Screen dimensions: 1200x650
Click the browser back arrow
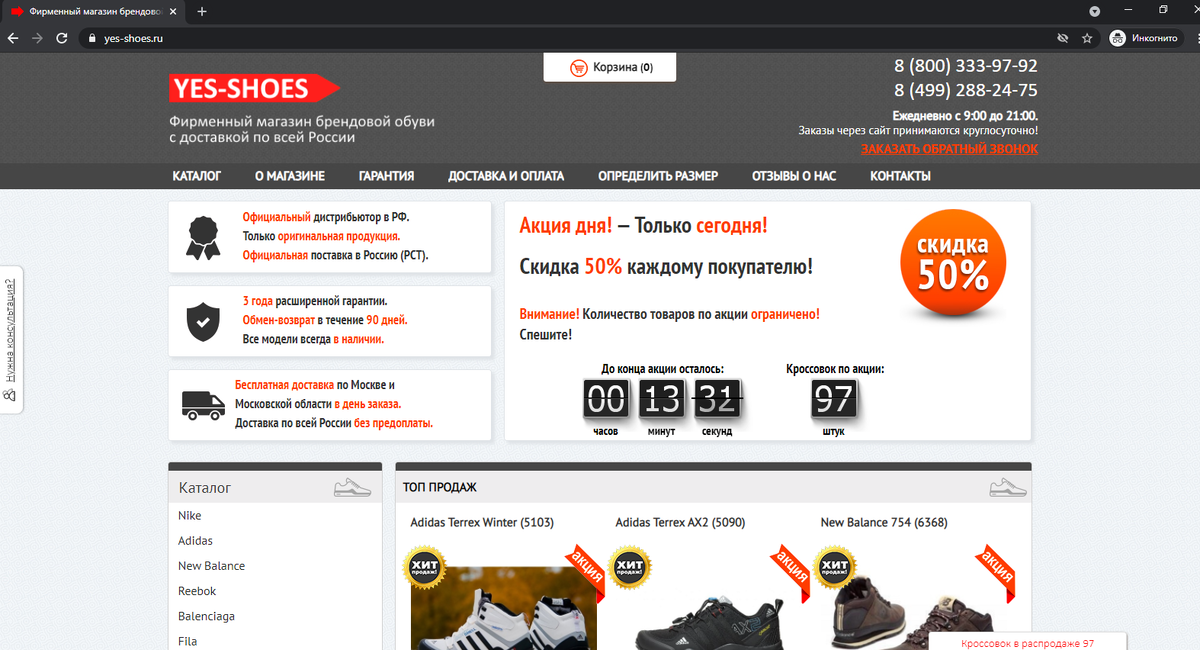click(x=12, y=38)
